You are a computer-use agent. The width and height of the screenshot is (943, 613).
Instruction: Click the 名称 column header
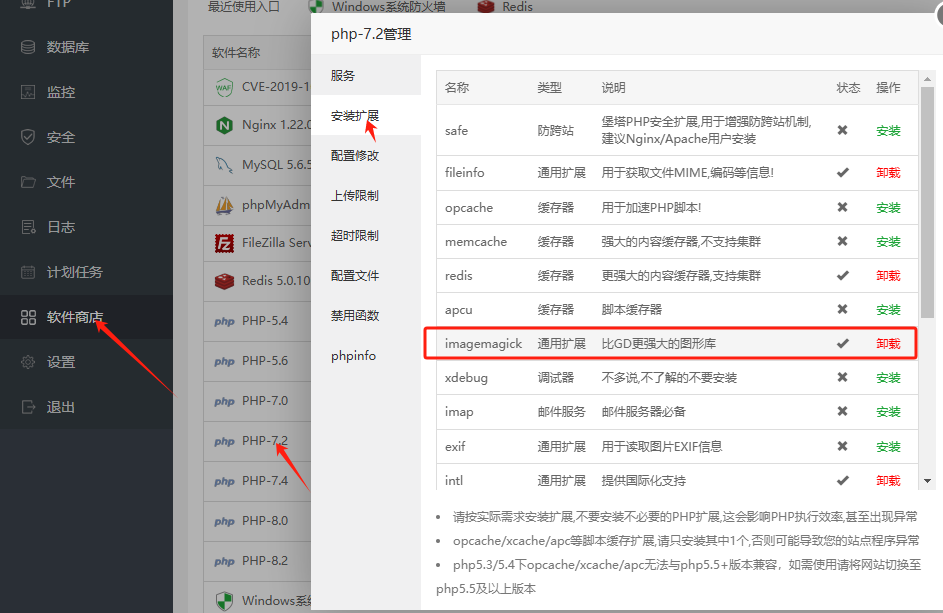pos(456,87)
